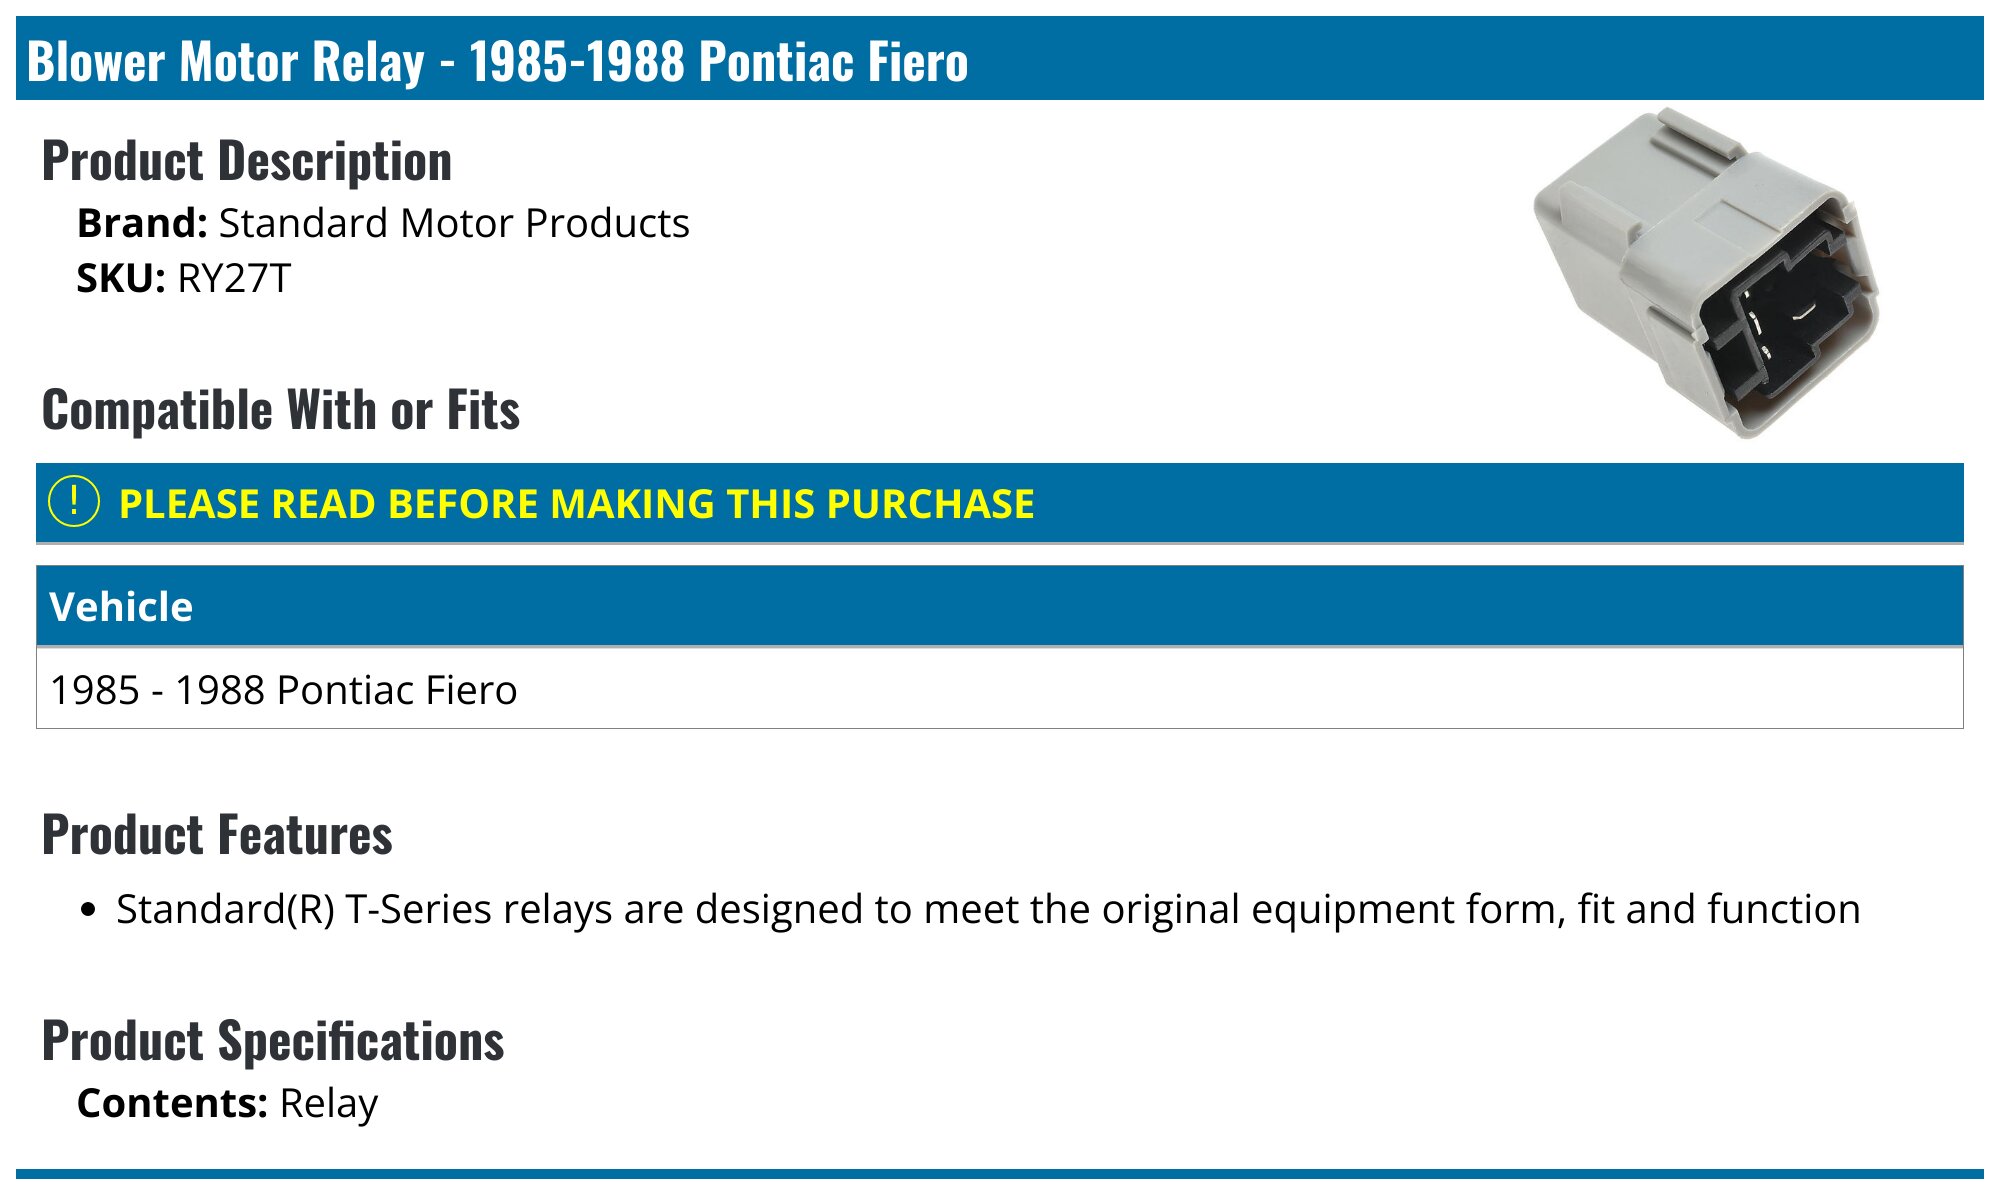Click the Contents: Relay specification line

tap(228, 1103)
